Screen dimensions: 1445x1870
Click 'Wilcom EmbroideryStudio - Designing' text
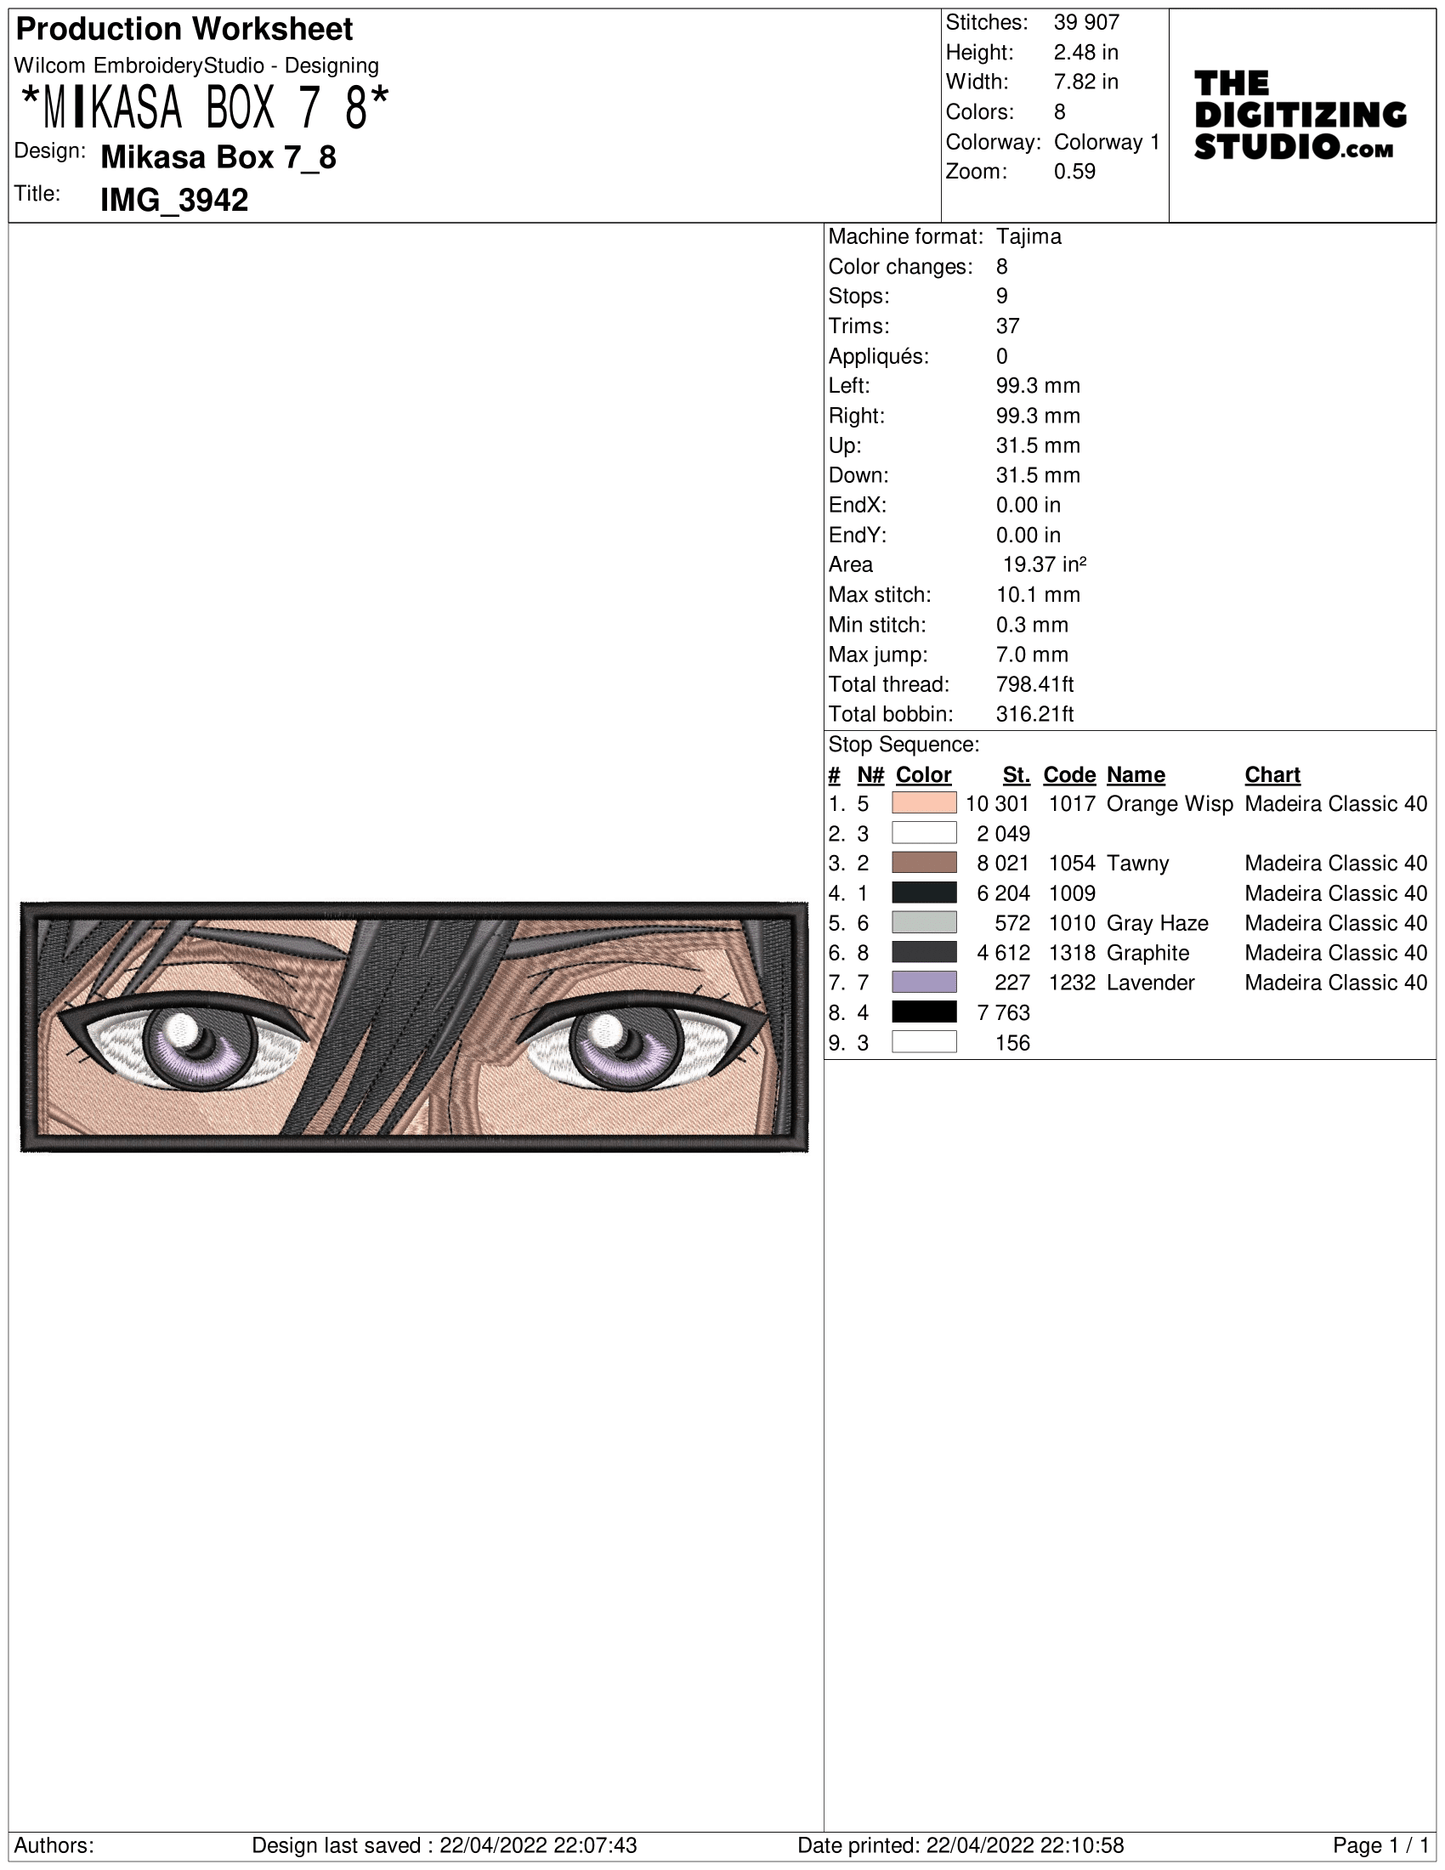[x=197, y=66]
